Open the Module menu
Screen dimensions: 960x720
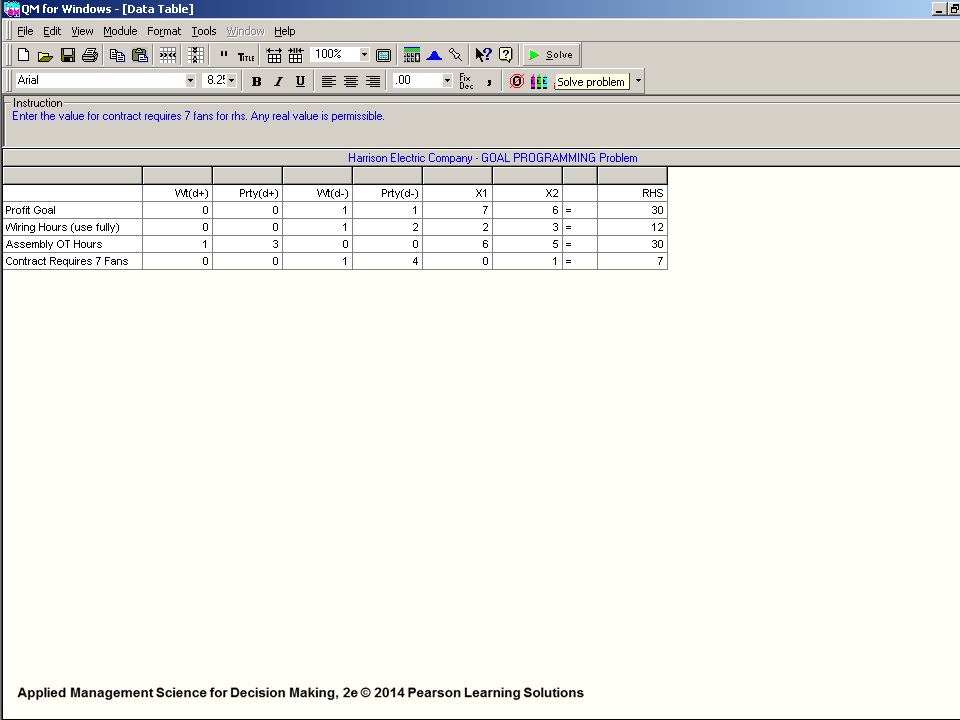[x=120, y=31]
